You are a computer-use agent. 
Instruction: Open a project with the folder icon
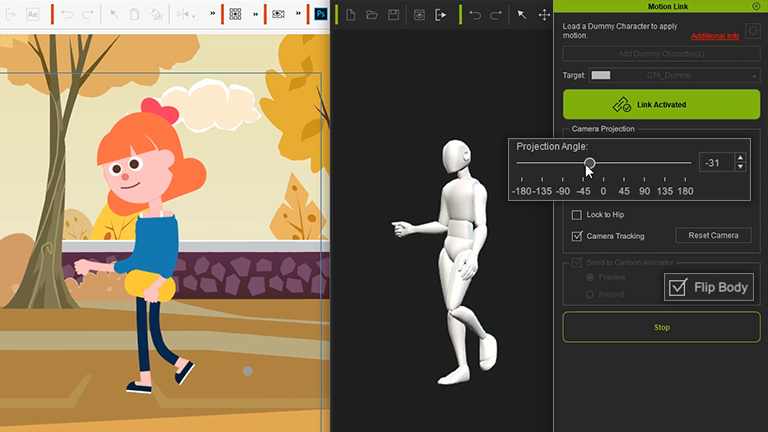click(x=372, y=14)
